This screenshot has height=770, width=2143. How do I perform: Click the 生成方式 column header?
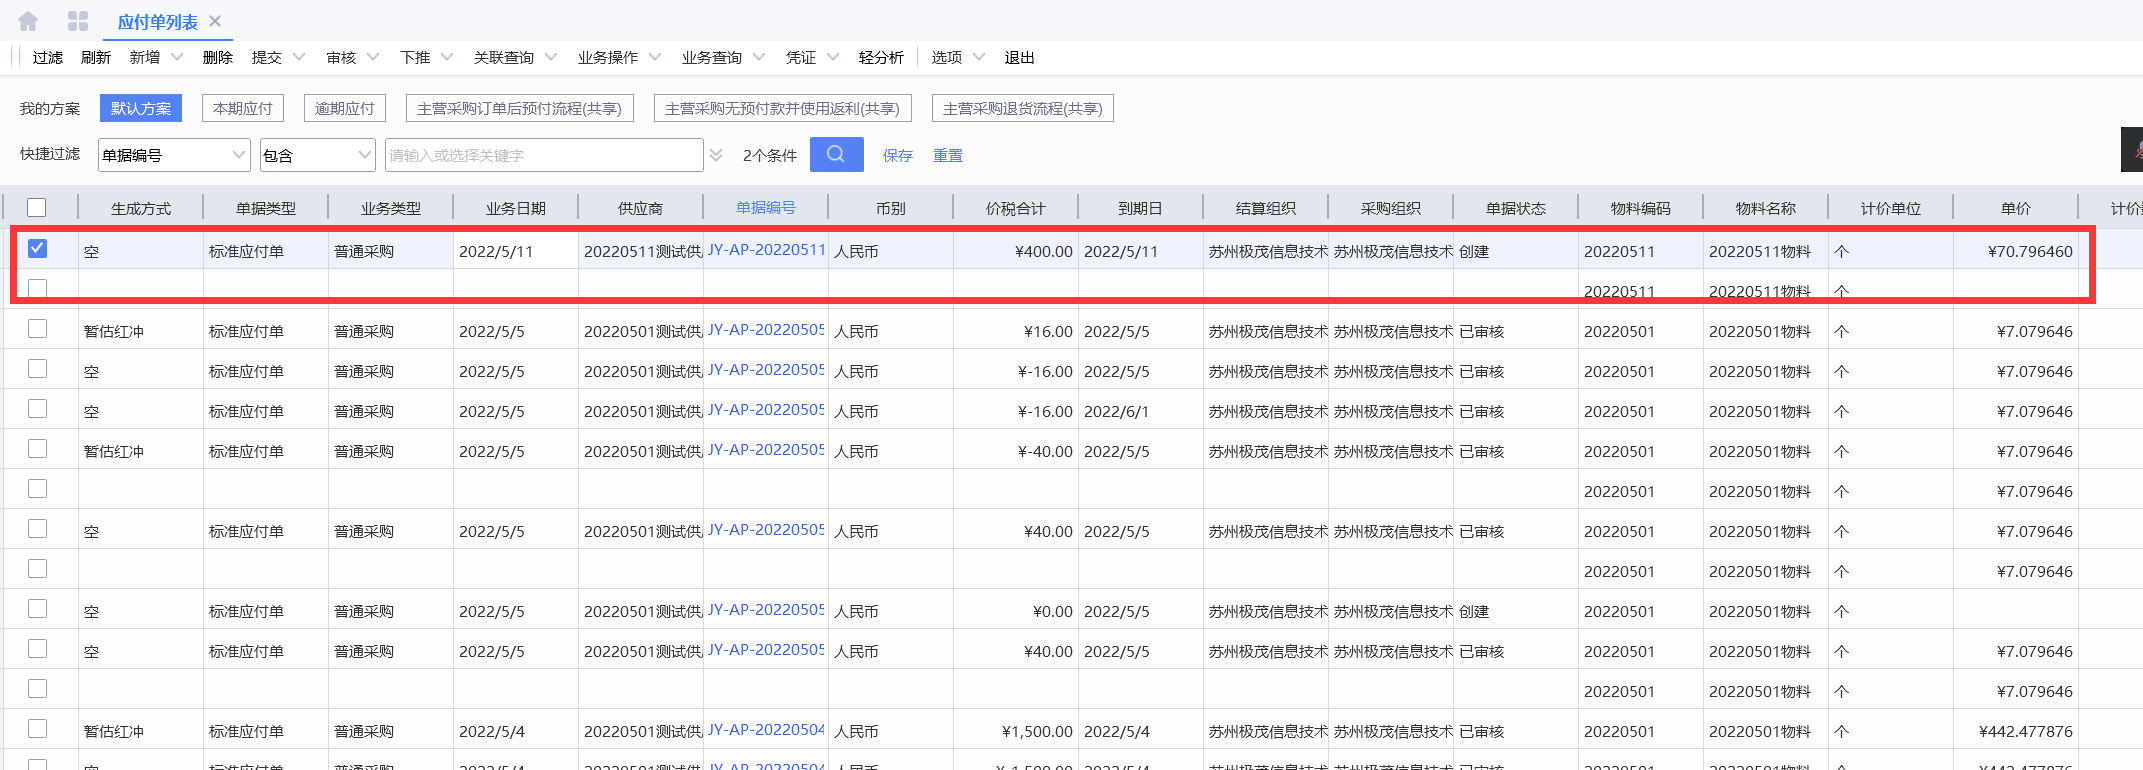coord(141,208)
